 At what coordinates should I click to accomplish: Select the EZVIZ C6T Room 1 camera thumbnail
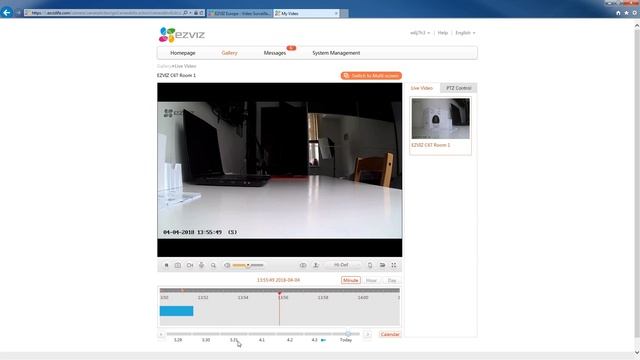tap(440, 118)
